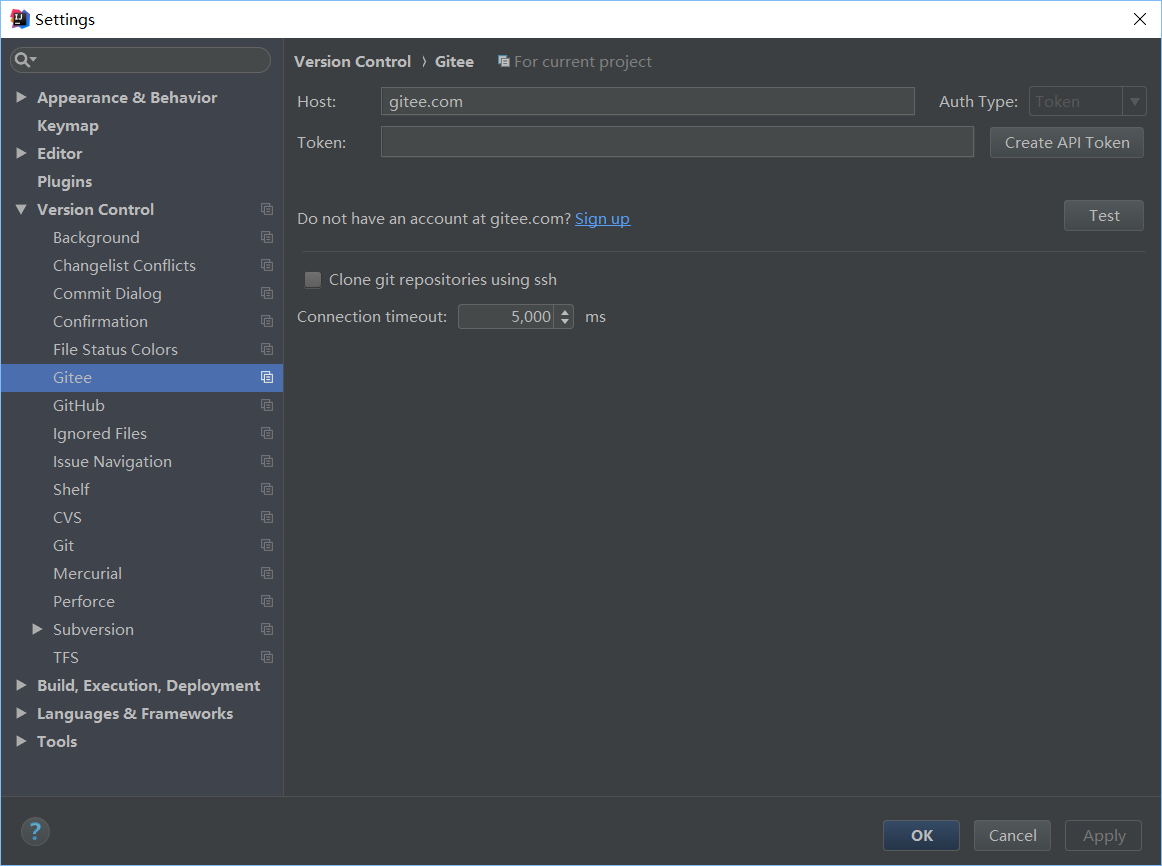Click the project icon next to GitHub

[267, 405]
